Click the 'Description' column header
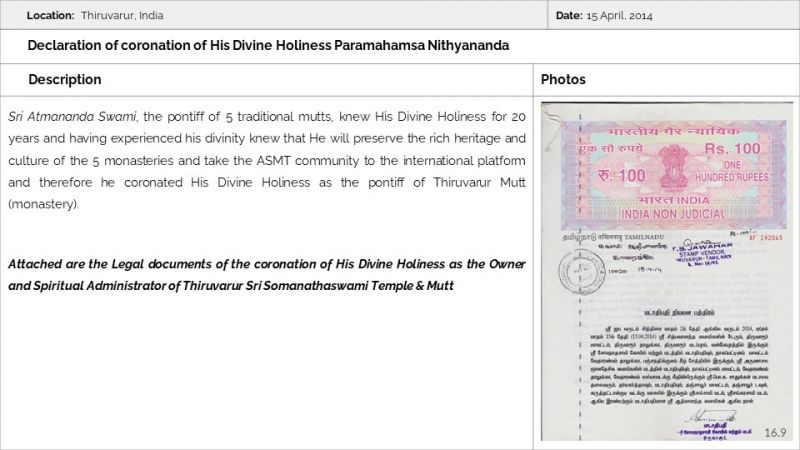 [x=64, y=79]
